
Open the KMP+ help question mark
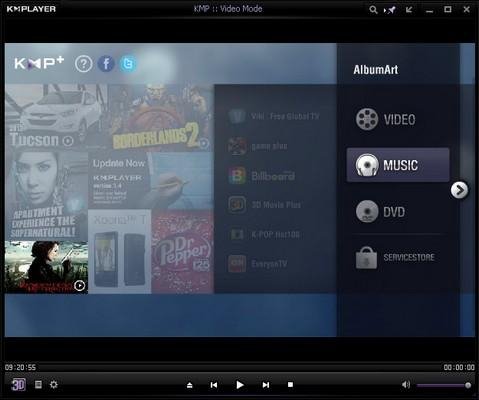[x=83, y=63]
